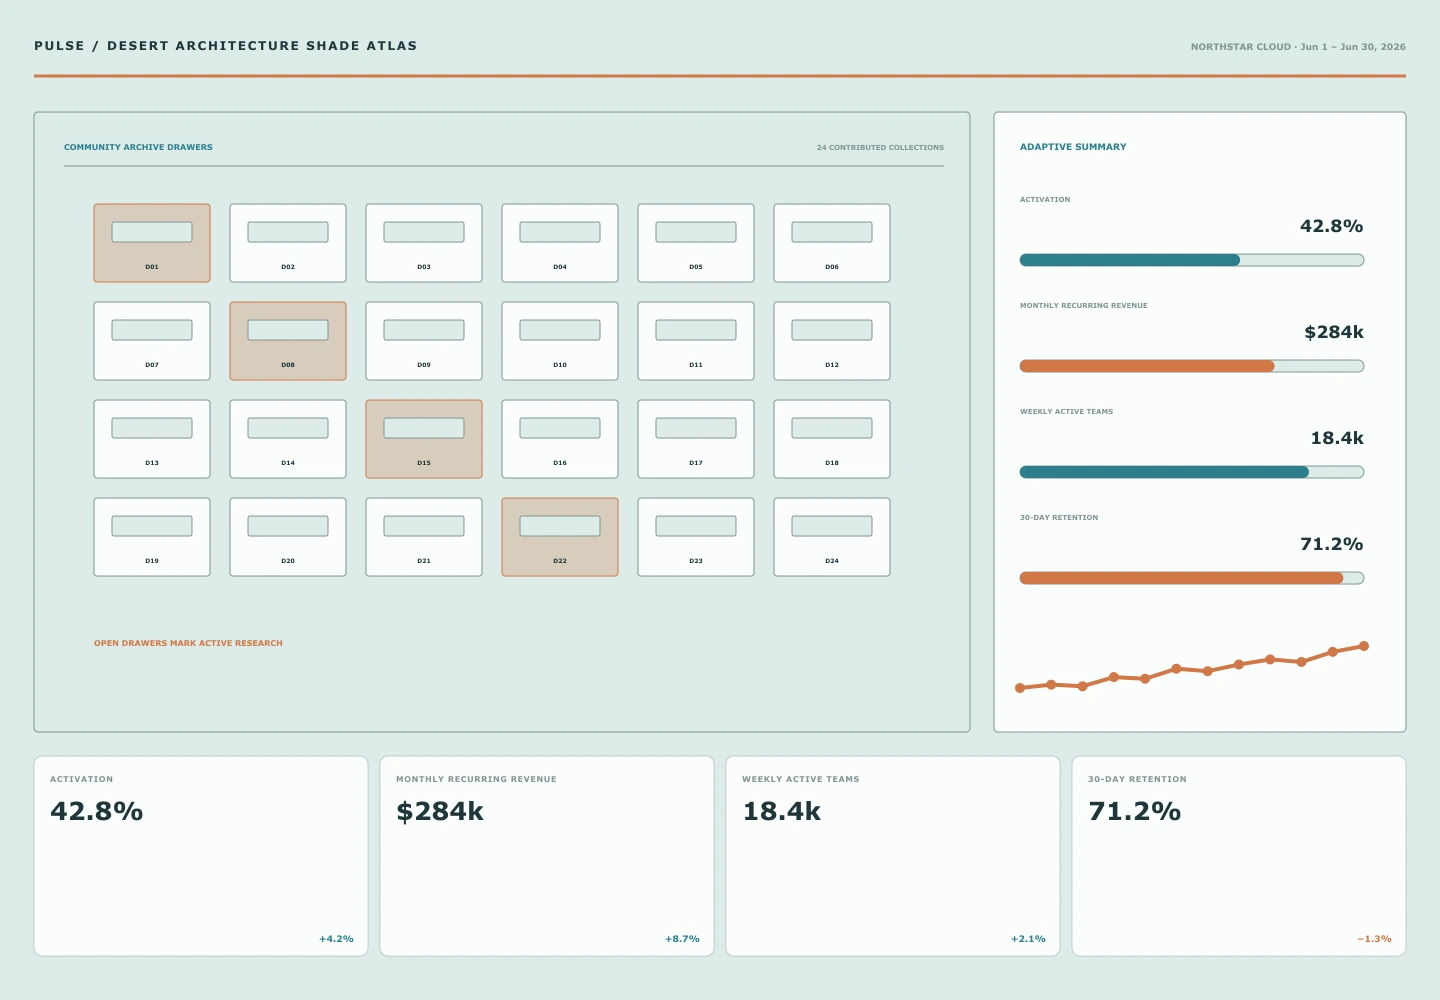Open drawer D20

point(288,537)
